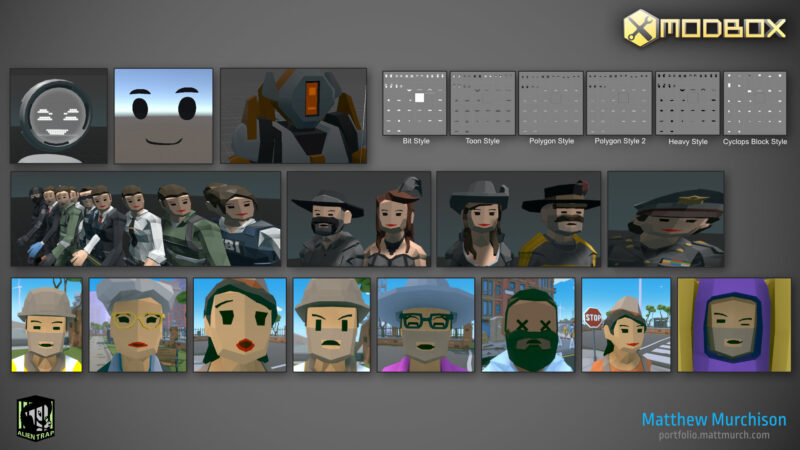Viewport: 800px width, 450px height.
Task: Open the Polygon Style face sheet thumbnail
Action: [x=551, y=103]
